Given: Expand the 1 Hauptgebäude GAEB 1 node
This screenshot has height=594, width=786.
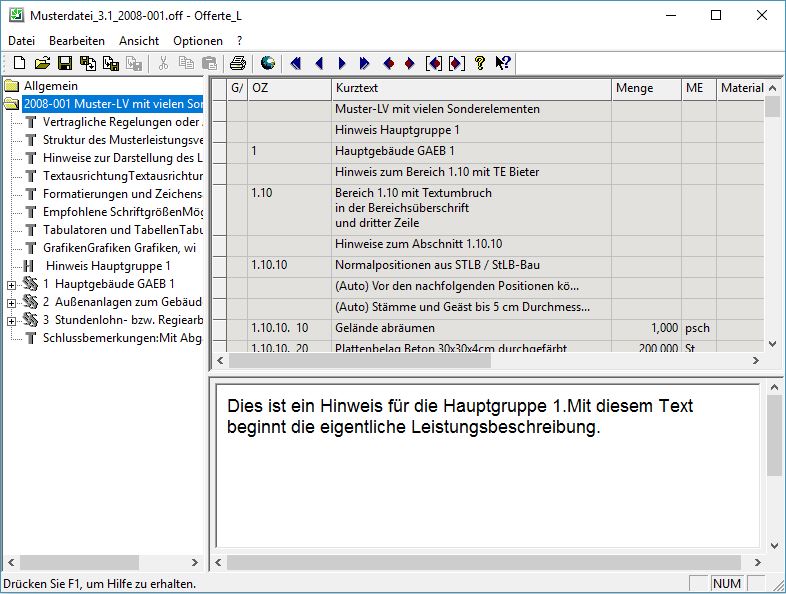Looking at the screenshot, I should [x=11, y=285].
